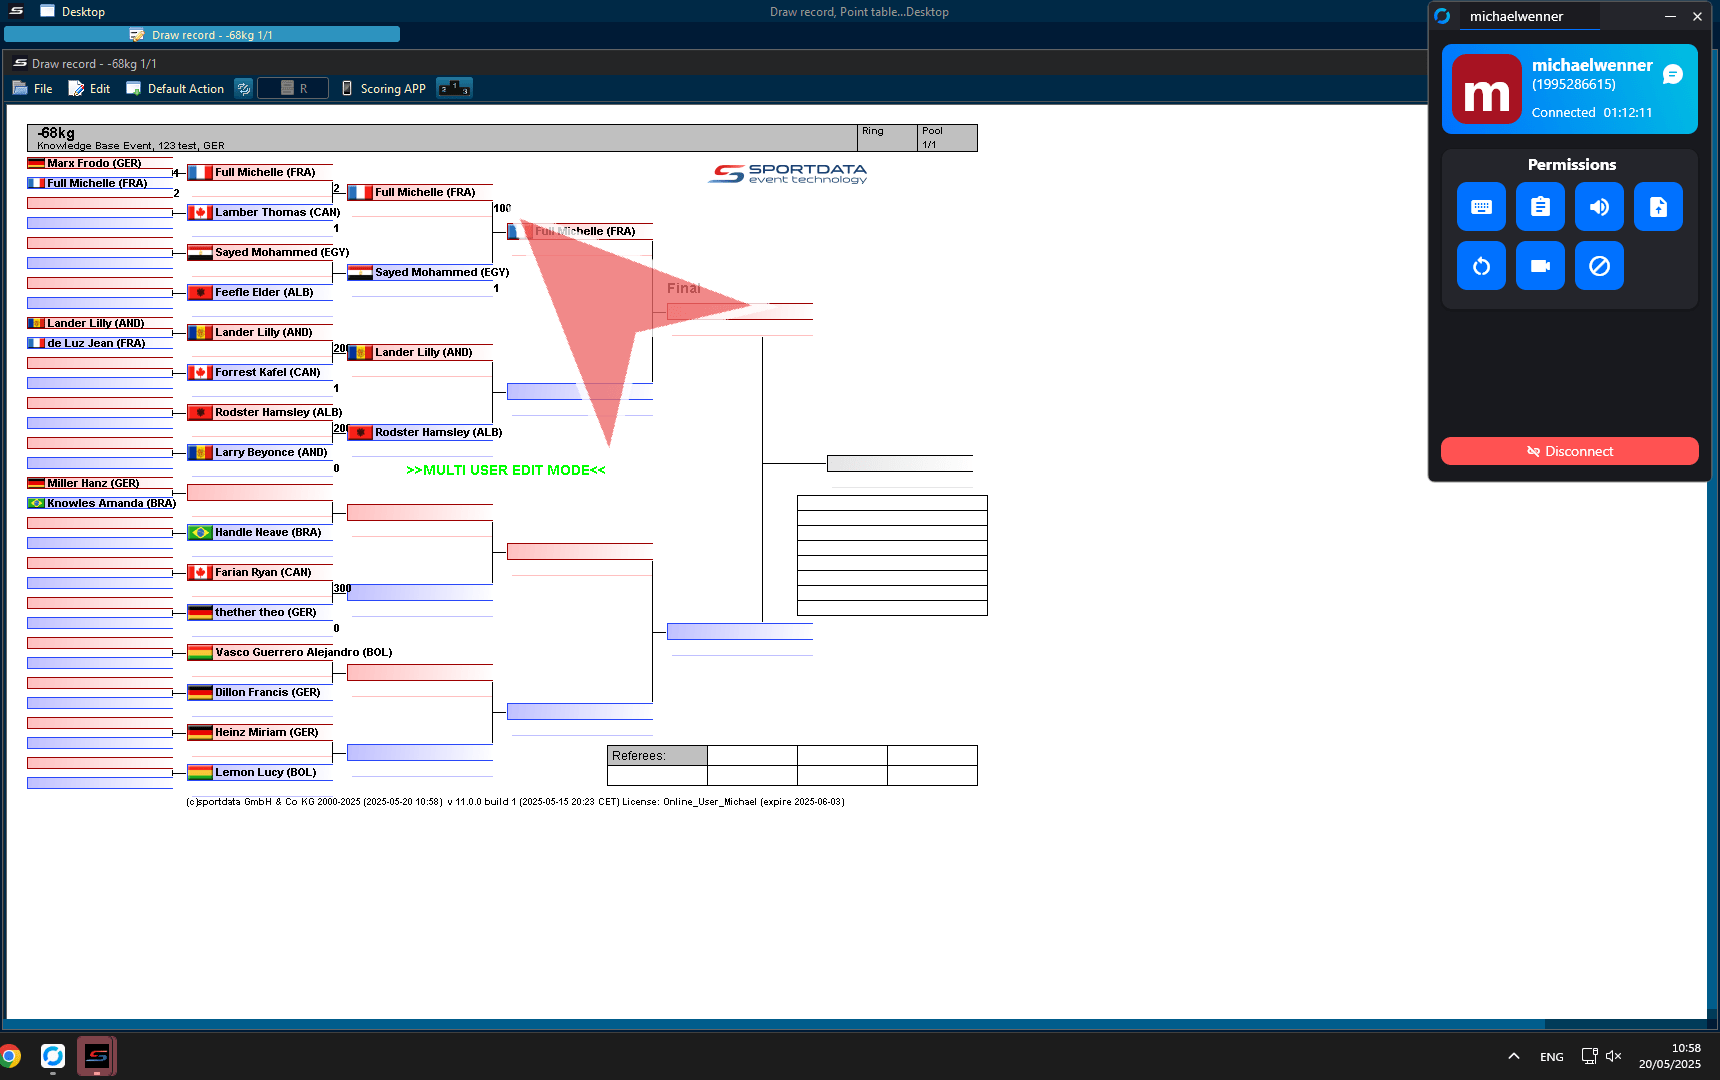Click the restart permission icon
This screenshot has height=1080, width=1720.
[x=1481, y=266]
